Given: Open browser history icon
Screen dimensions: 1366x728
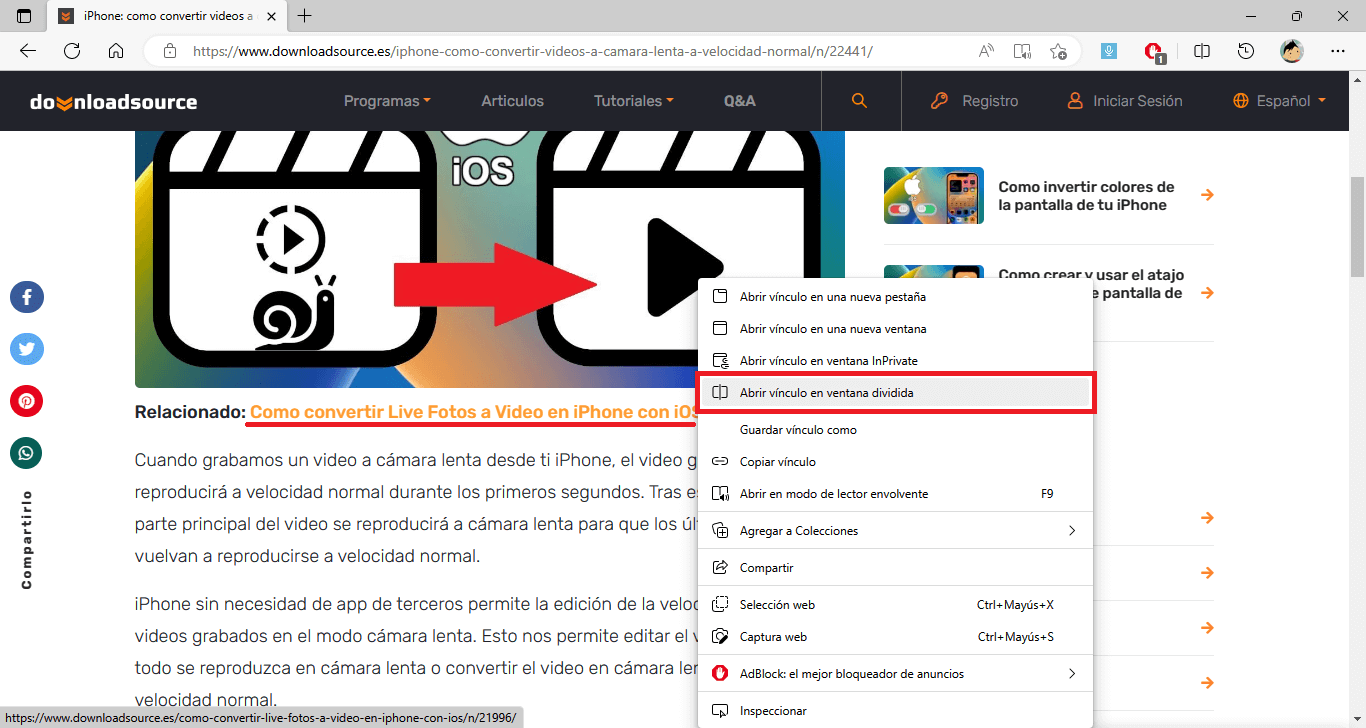Looking at the screenshot, I should [x=1246, y=51].
